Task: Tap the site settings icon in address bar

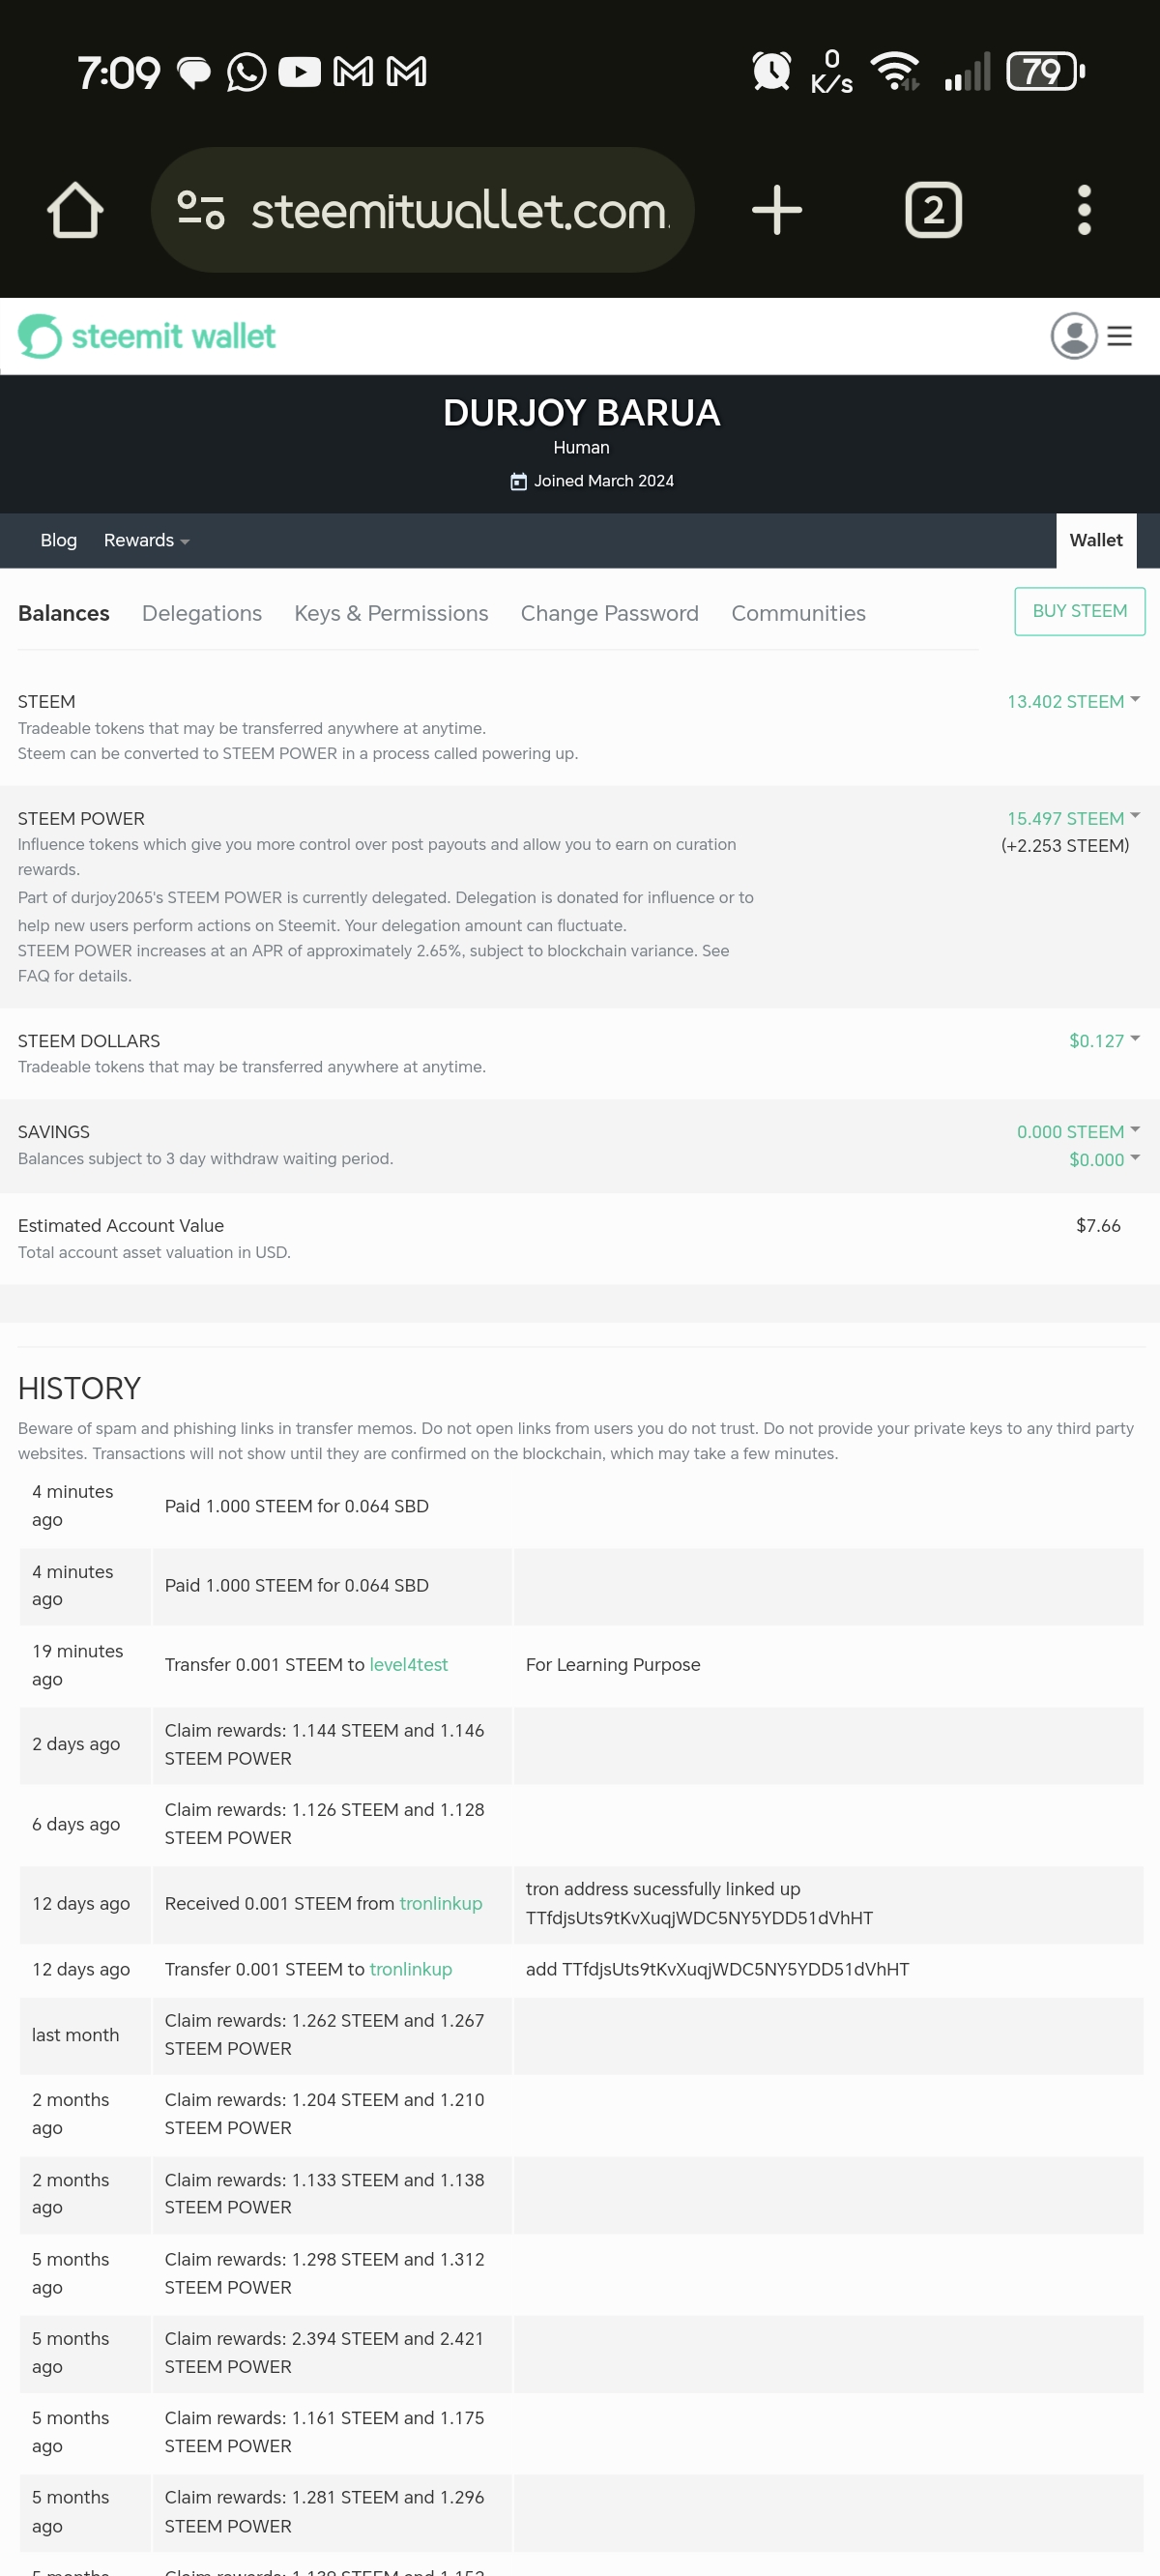Action: [200, 210]
